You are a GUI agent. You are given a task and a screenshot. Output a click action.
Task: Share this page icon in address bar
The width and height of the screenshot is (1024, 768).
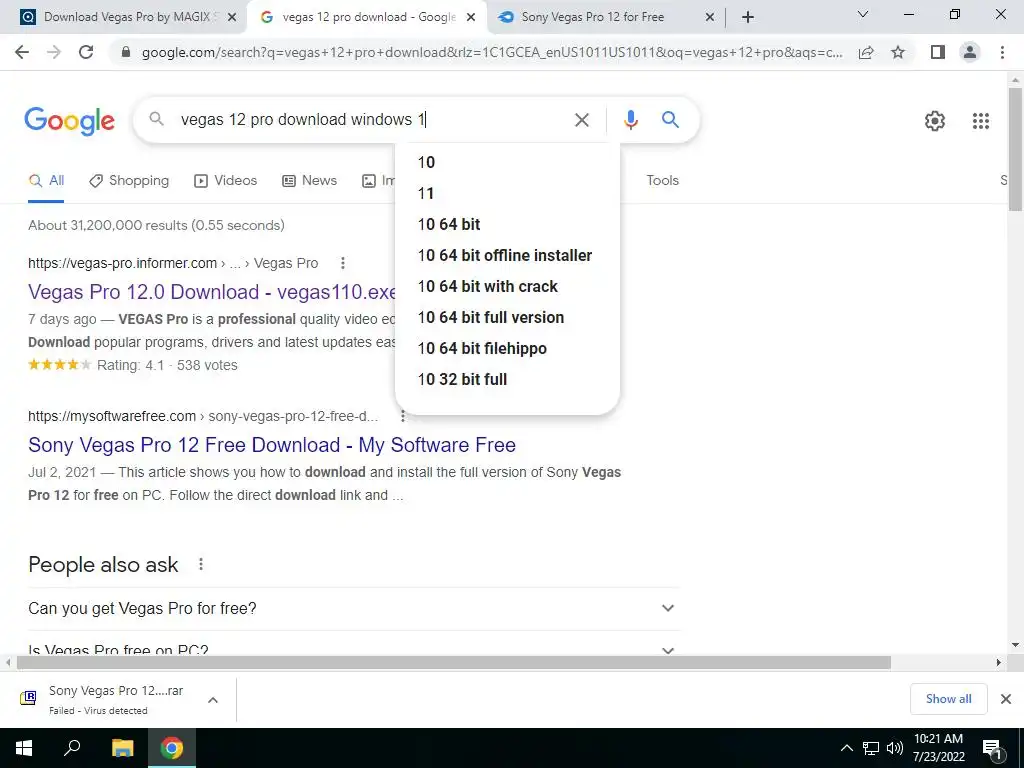click(866, 52)
